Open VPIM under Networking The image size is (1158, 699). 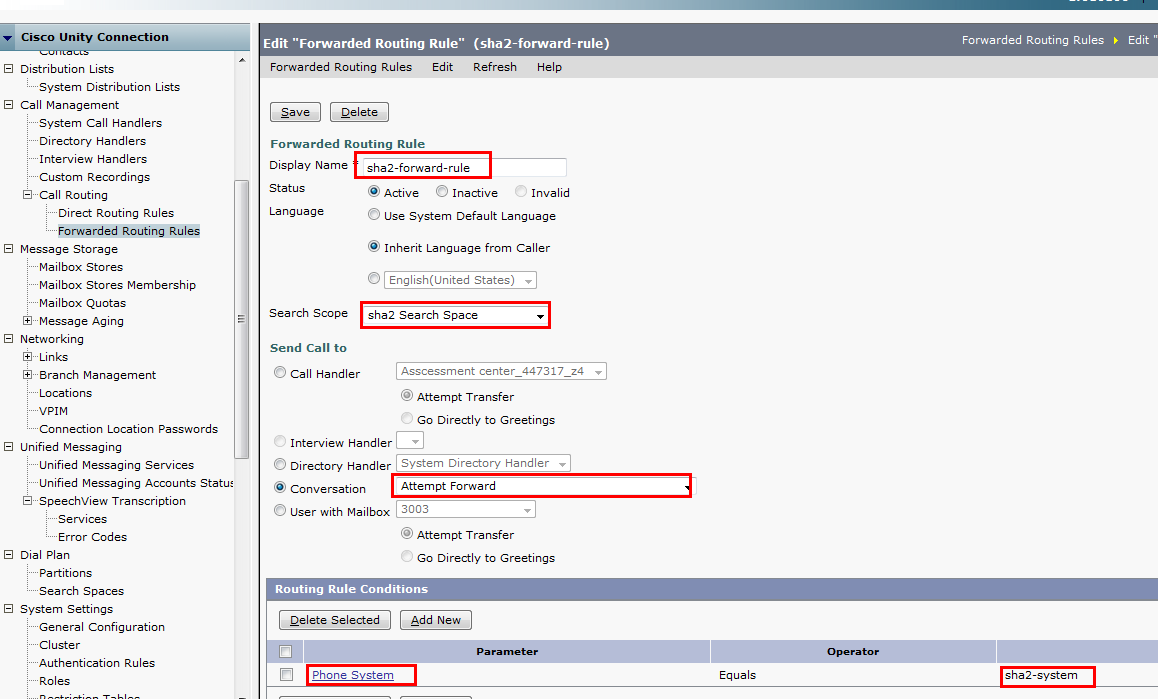tap(53, 411)
